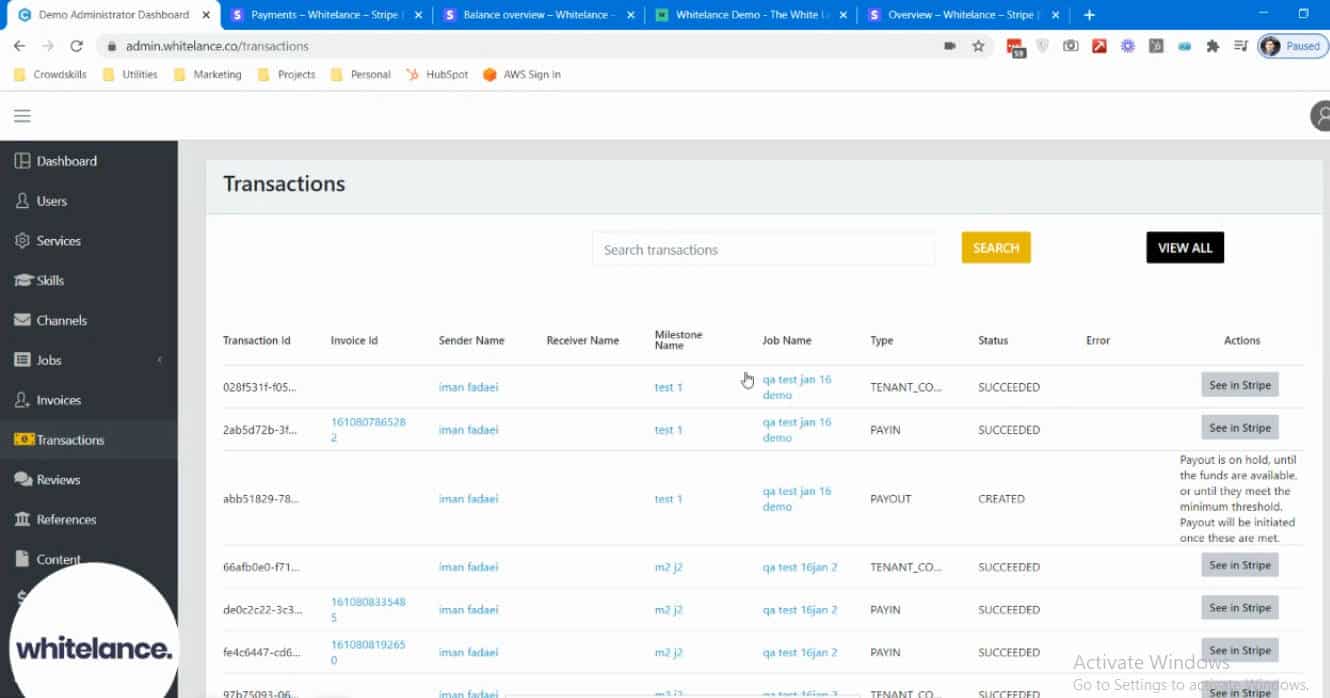See in Stripe for transaction 028f531f
Viewport: 1330px width, 698px height.
coord(1240,385)
